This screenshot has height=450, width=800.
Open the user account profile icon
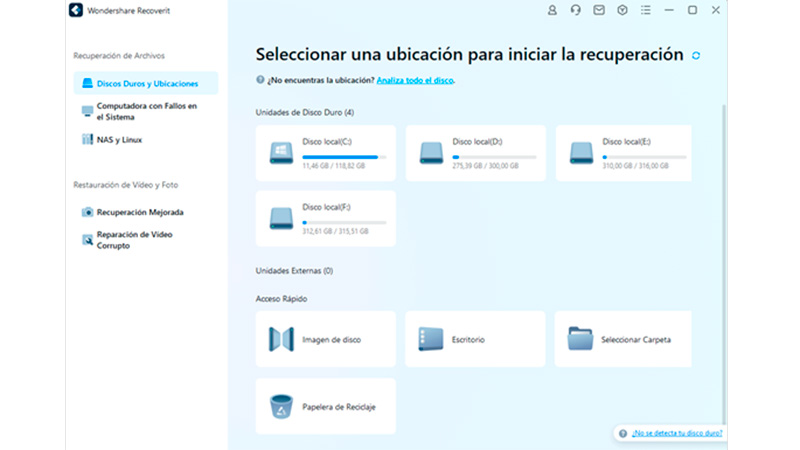click(552, 10)
